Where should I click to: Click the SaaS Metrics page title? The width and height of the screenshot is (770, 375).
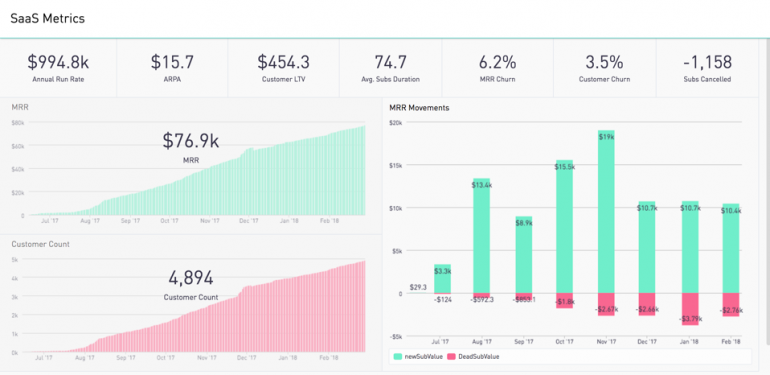click(48, 19)
